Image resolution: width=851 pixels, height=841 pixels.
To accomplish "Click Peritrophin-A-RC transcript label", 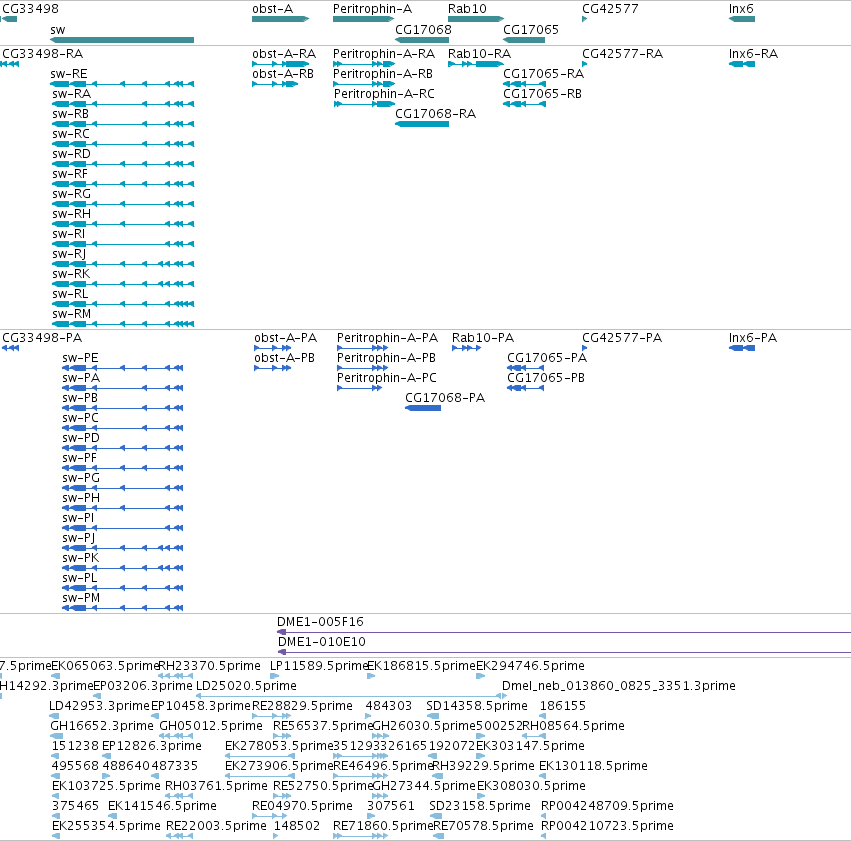I will (384, 94).
